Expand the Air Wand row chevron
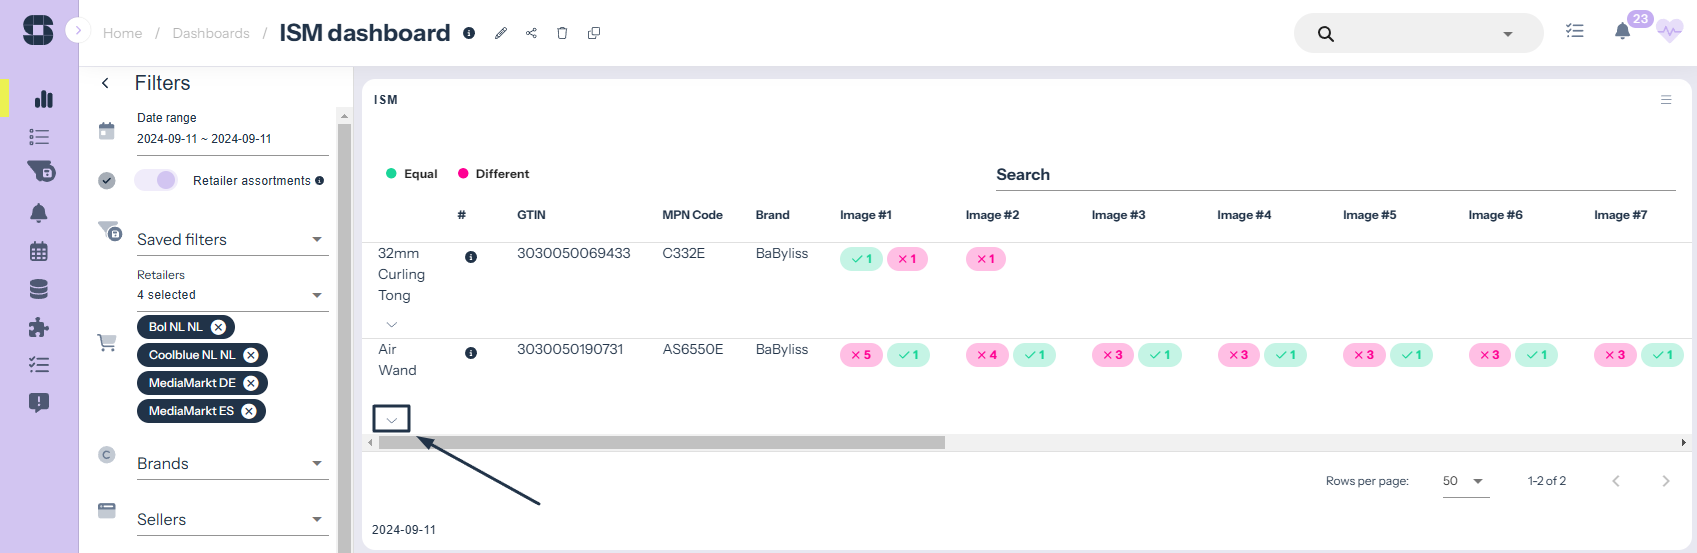 click(392, 419)
